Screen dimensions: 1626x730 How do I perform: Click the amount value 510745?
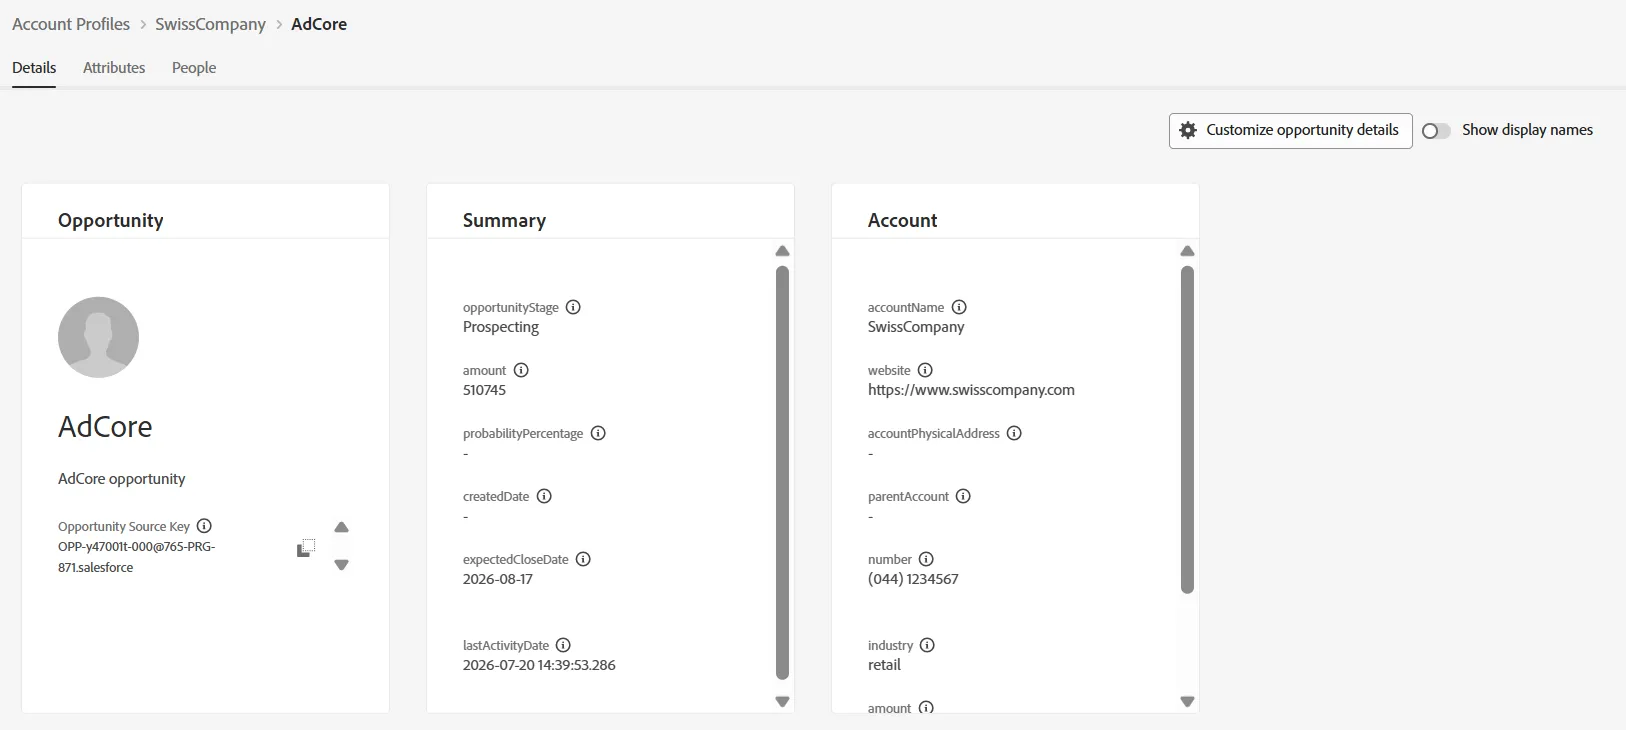484,390
